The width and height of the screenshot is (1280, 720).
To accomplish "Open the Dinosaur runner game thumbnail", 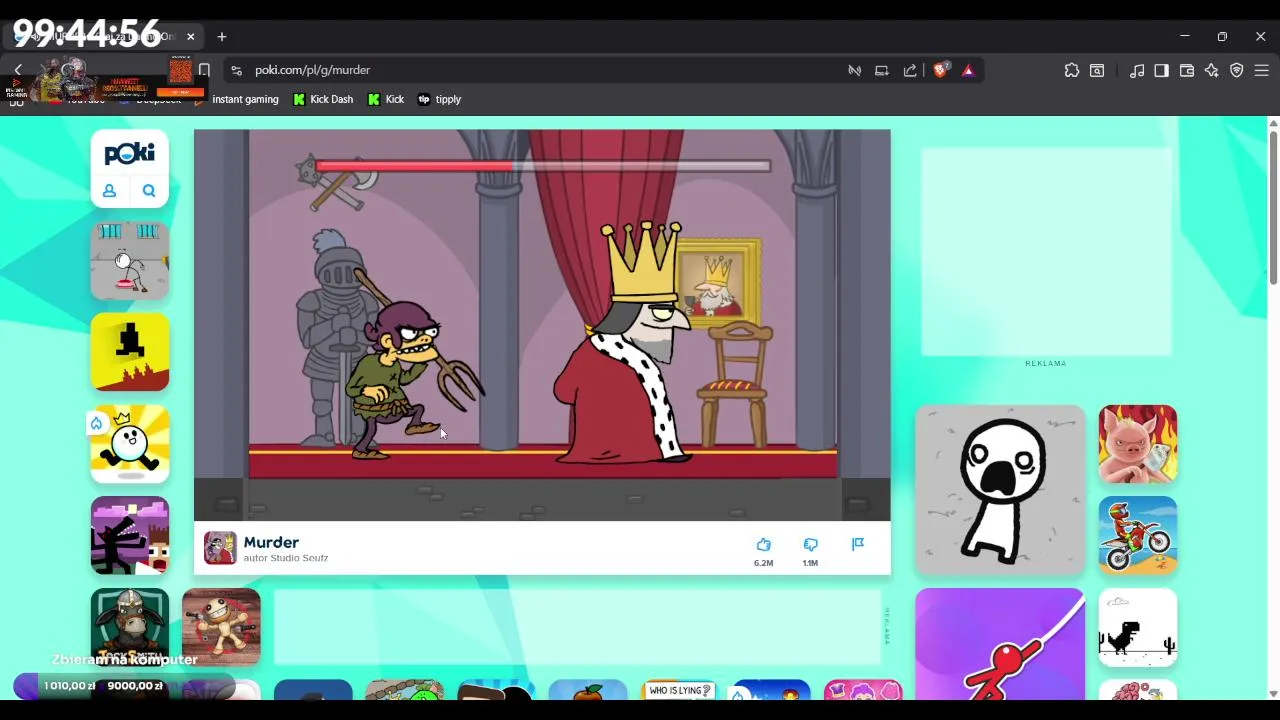I will coord(1138,627).
